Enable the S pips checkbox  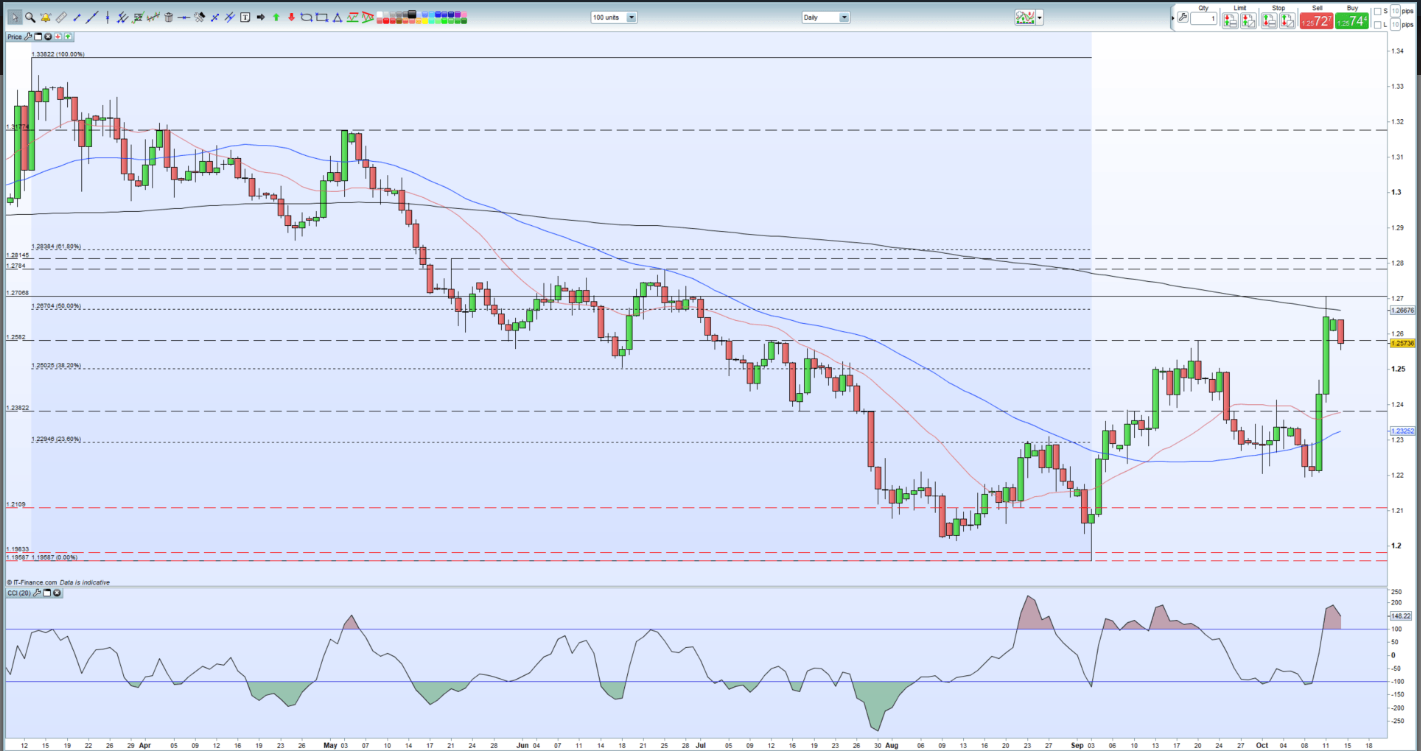click(x=1377, y=11)
